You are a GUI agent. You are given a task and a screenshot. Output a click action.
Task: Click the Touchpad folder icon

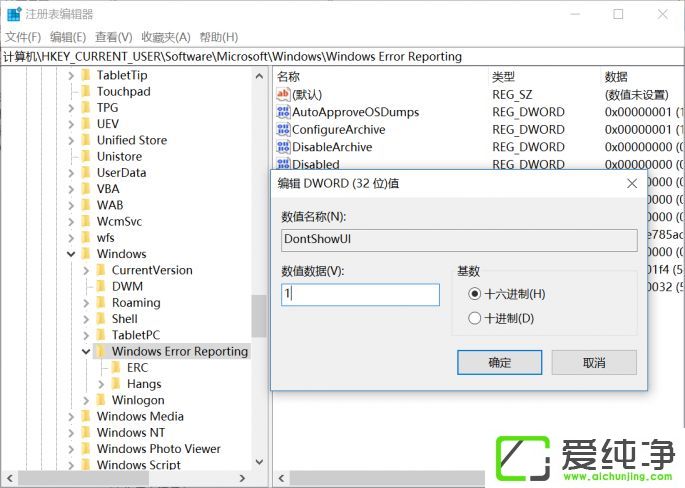86,91
